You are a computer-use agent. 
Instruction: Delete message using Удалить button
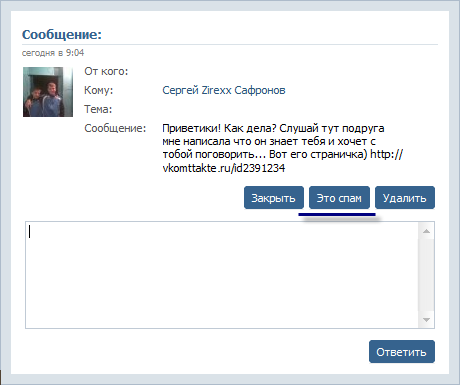click(x=405, y=198)
